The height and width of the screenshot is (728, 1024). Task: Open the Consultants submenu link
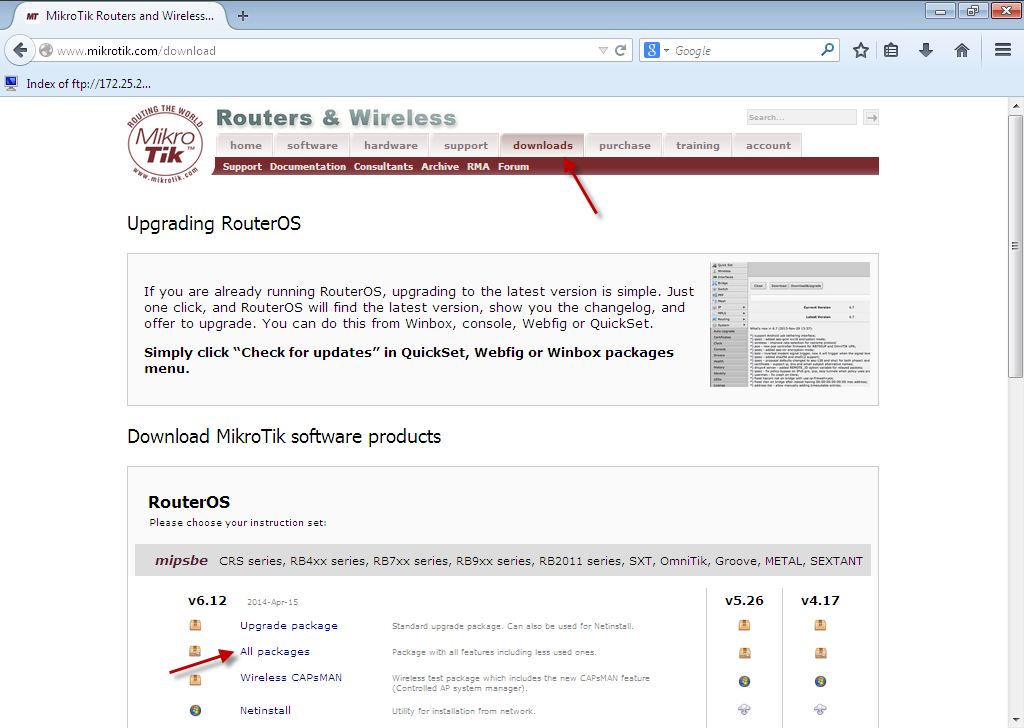pos(383,166)
